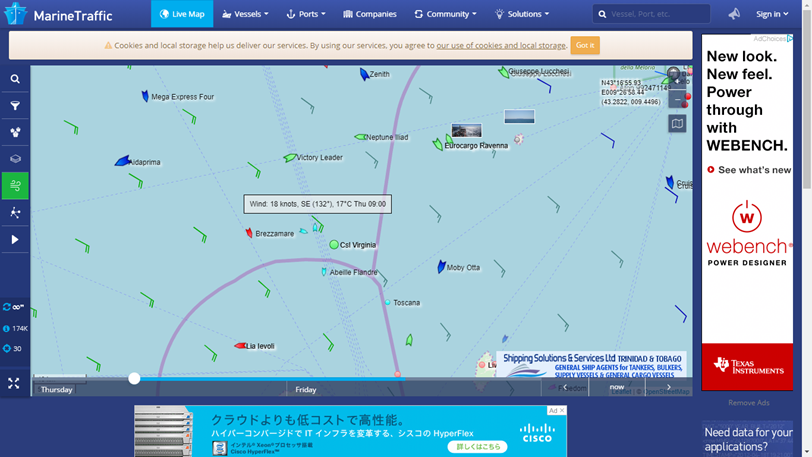Zoom out the map with minus button
The width and height of the screenshot is (812, 457).
tap(677, 99)
